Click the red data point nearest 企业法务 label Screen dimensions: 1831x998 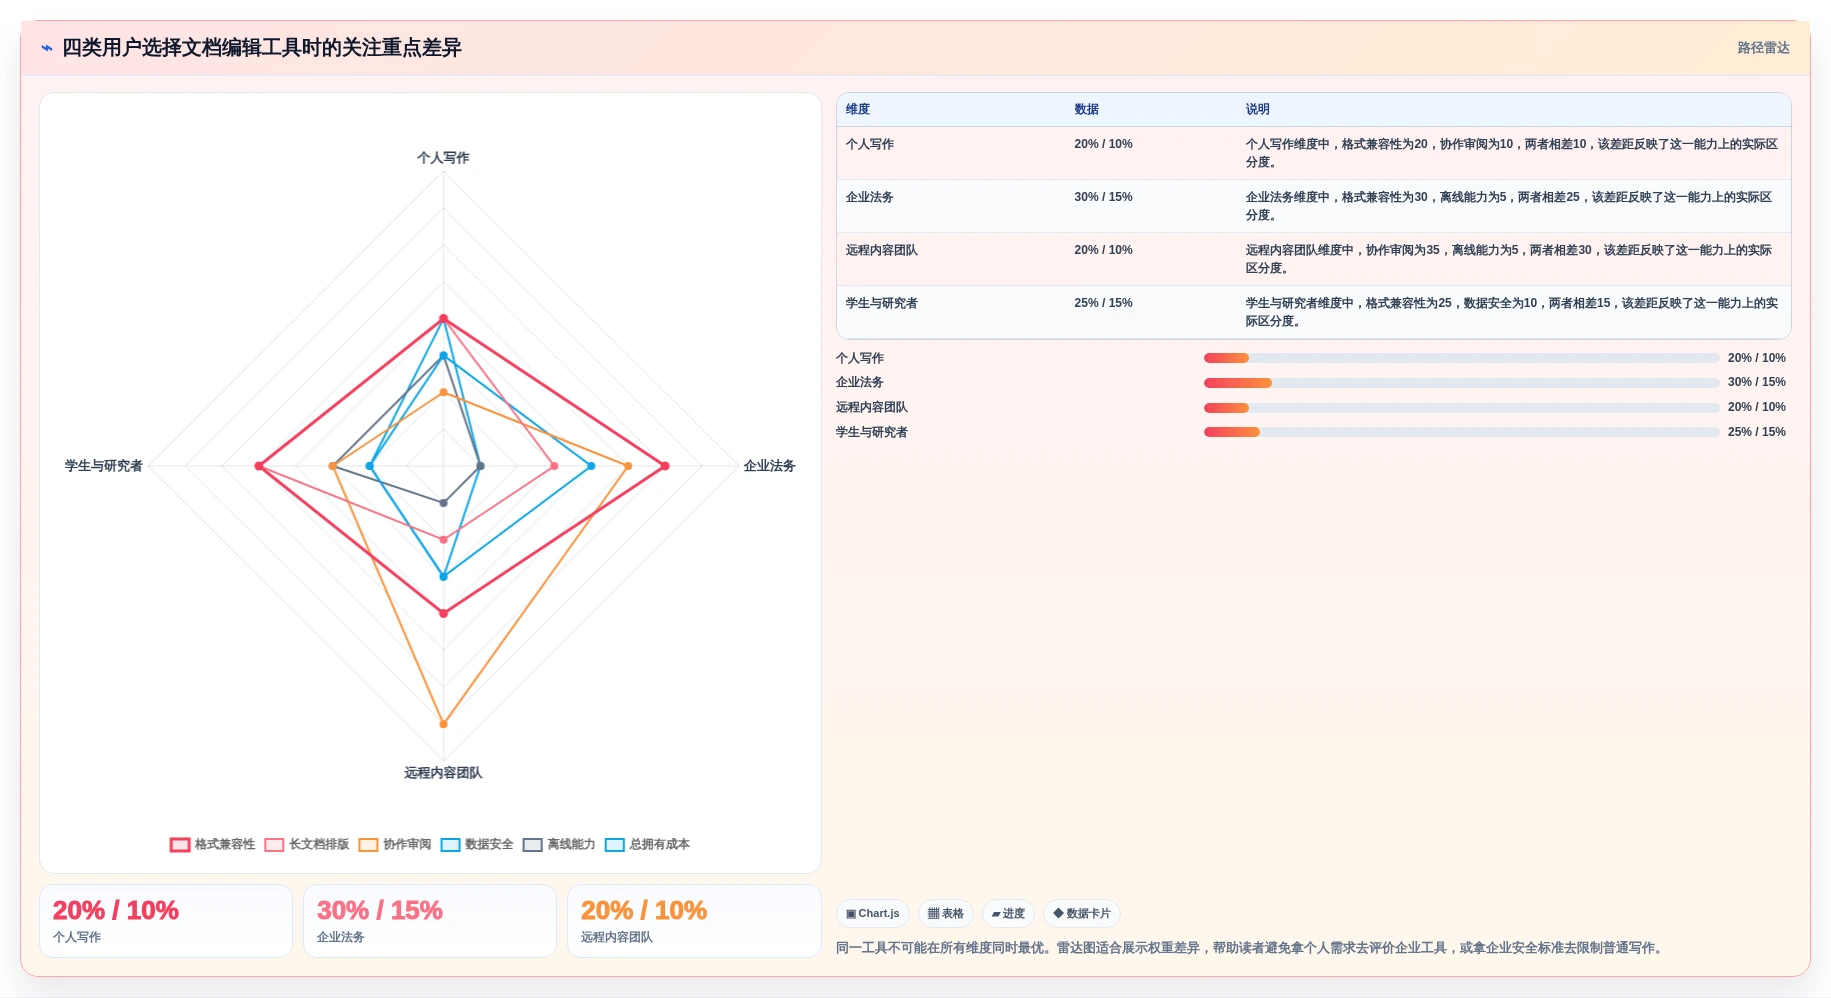664,466
